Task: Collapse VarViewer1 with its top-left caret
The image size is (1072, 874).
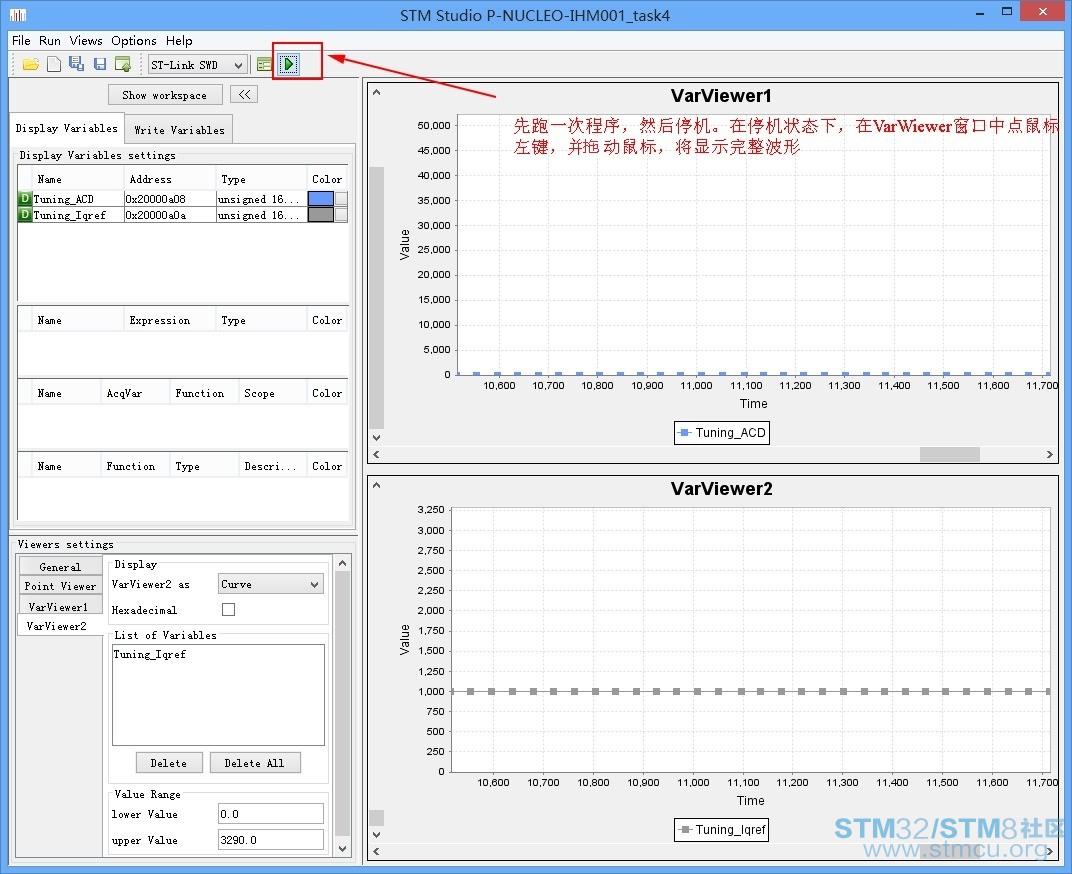Action: [377, 92]
